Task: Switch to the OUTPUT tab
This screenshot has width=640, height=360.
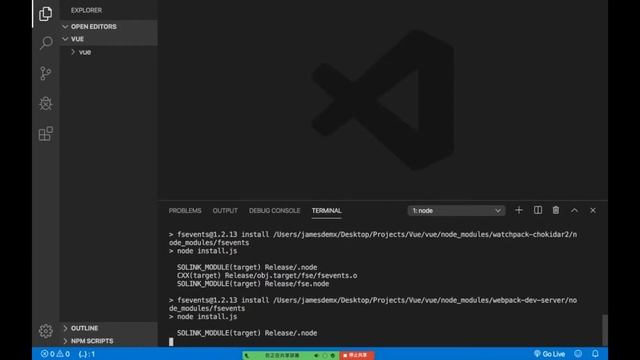Action: tap(225, 211)
